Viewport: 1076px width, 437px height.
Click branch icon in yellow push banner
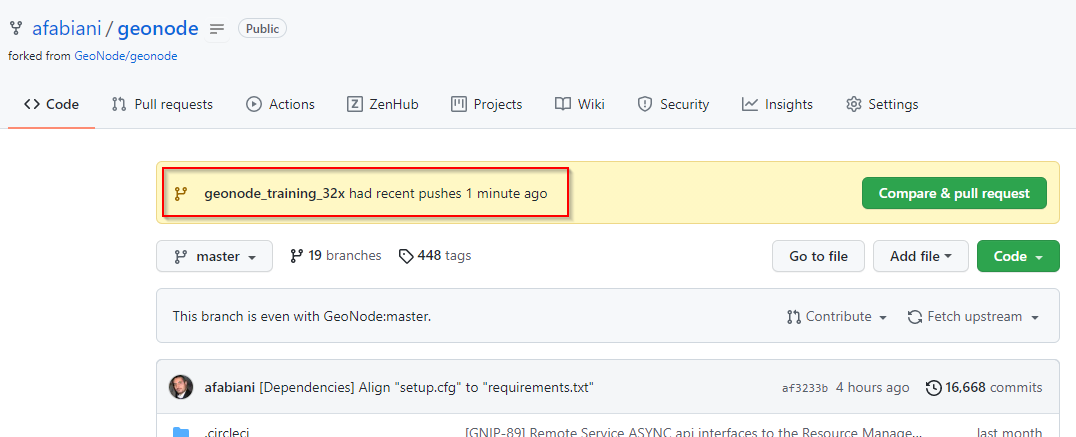180,193
